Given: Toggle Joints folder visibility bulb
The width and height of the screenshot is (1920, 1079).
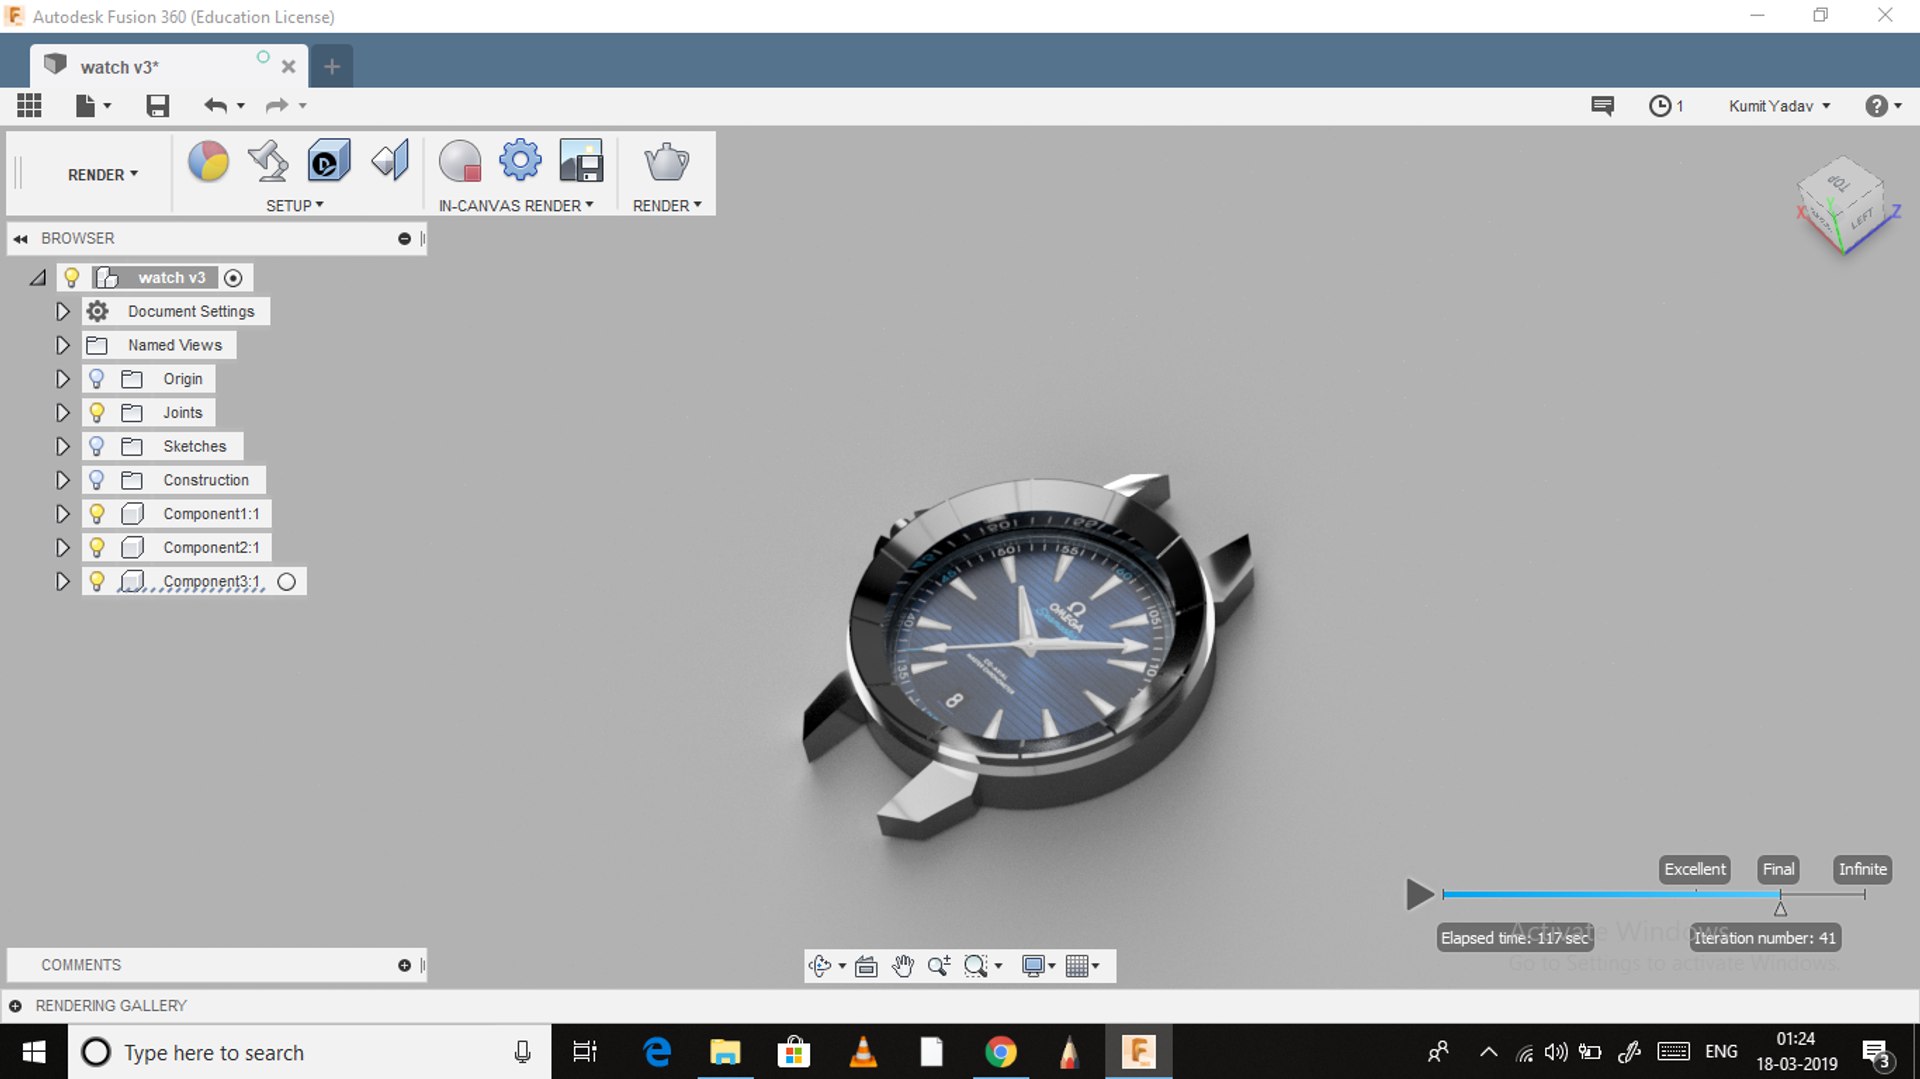Looking at the screenshot, I should click(96, 412).
